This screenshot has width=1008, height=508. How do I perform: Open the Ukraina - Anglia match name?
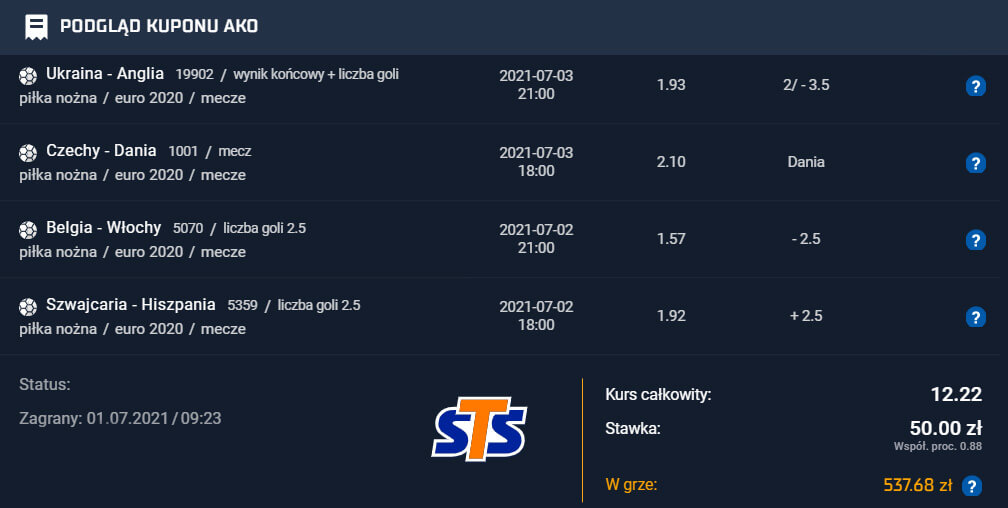pyautogui.click(x=105, y=74)
